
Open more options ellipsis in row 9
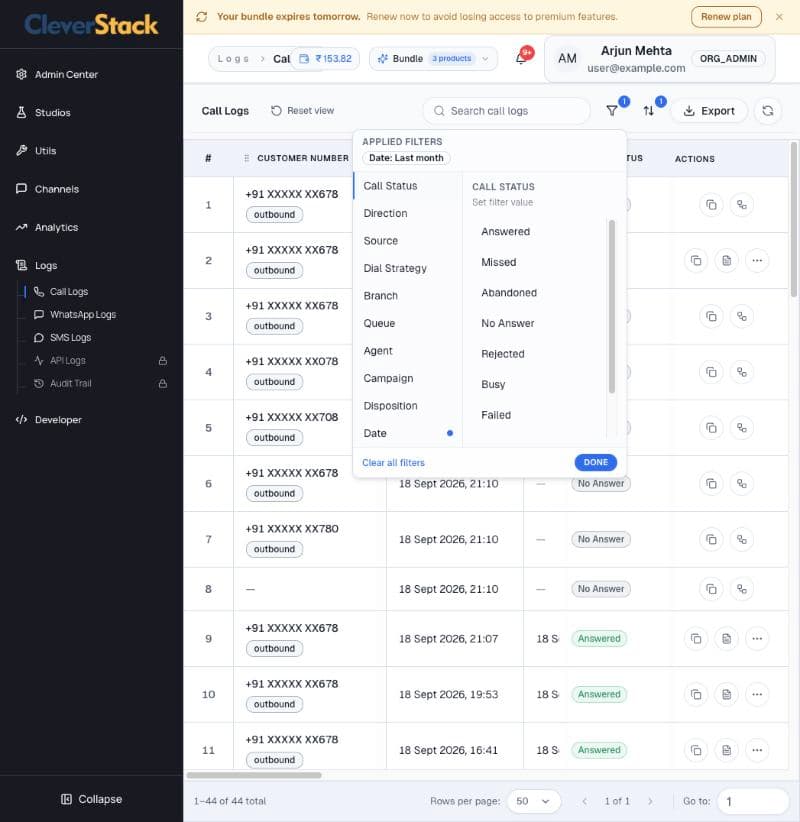756,639
